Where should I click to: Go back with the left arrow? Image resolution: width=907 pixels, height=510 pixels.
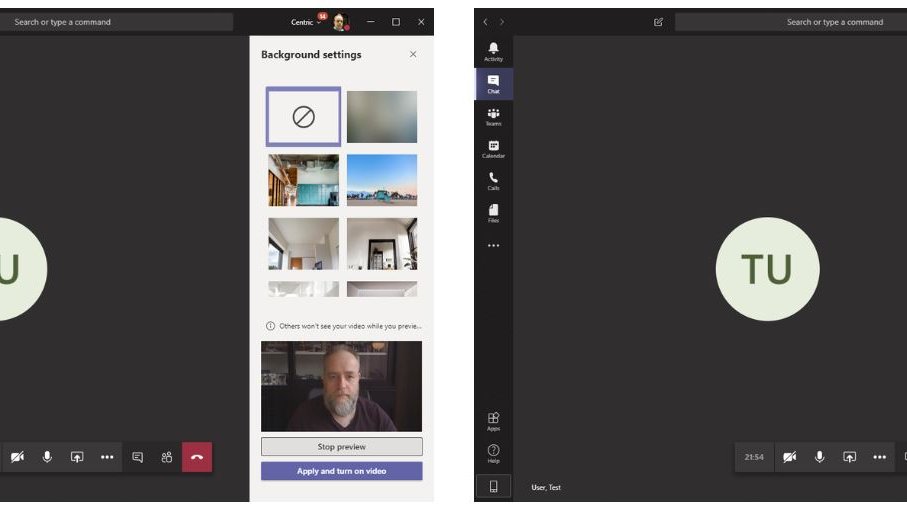point(485,22)
